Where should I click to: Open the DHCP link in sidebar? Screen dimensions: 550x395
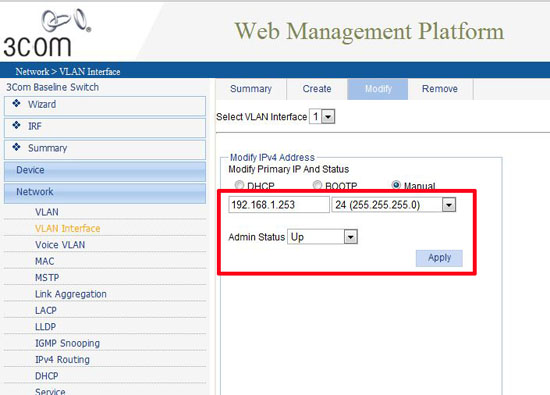click(x=47, y=376)
